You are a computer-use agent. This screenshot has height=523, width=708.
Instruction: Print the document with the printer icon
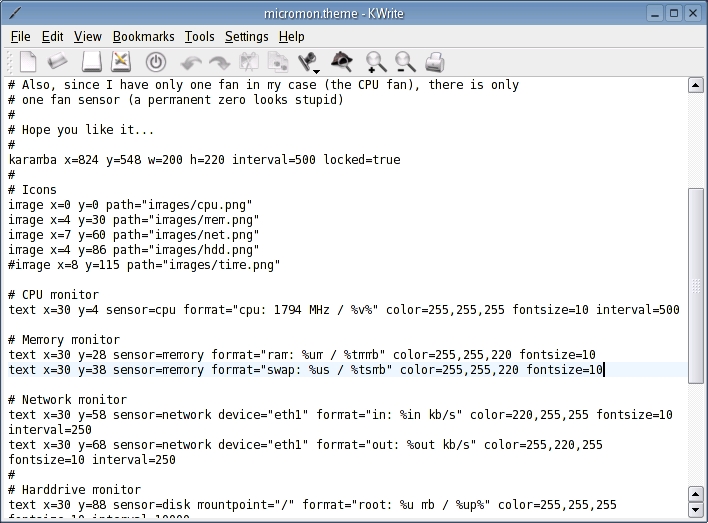[435, 62]
